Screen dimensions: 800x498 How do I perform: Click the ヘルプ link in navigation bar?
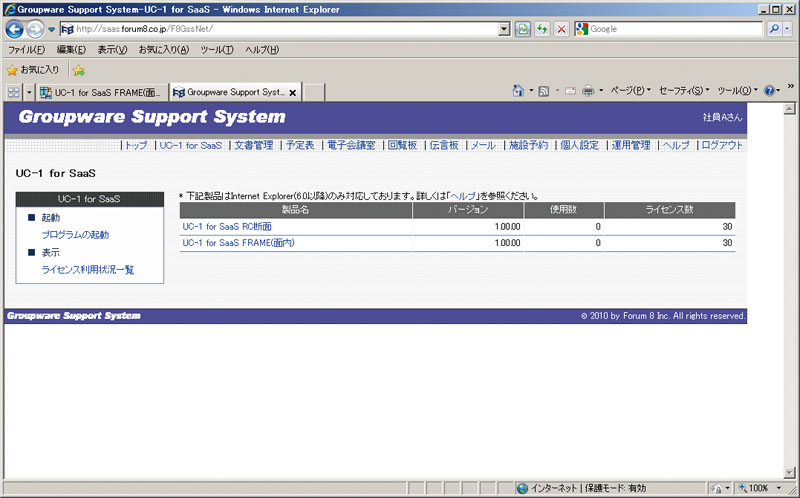click(676, 145)
